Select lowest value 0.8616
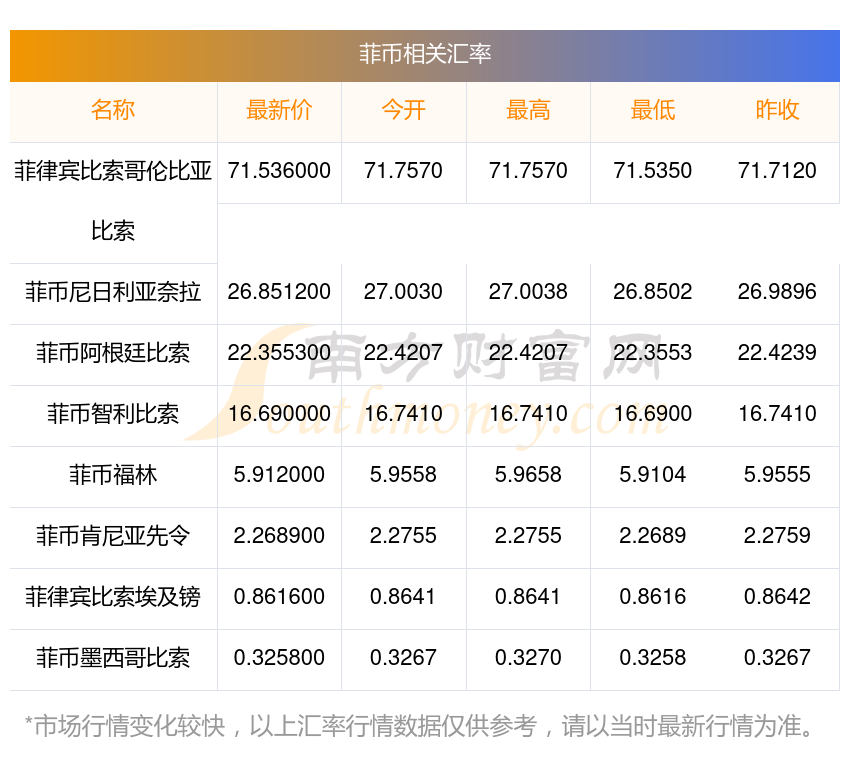 (653, 597)
